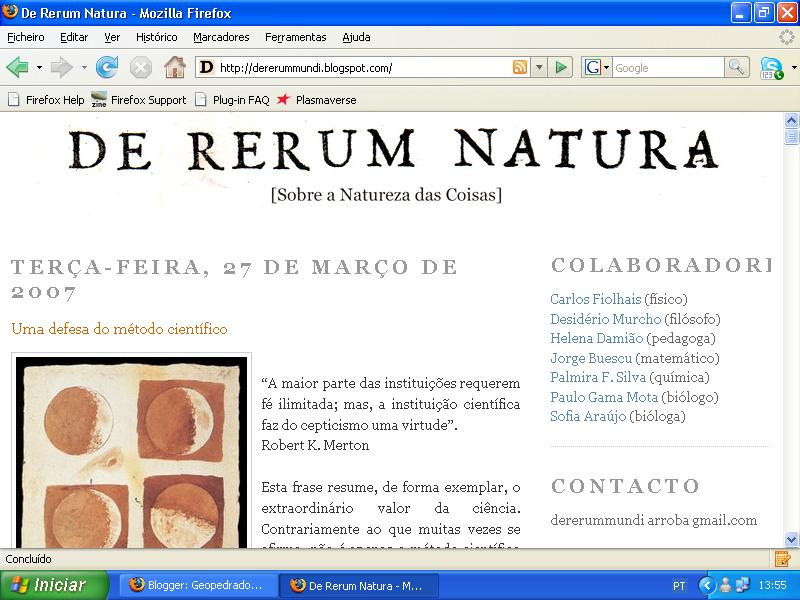Image resolution: width=800 pixels, height=600 pixels.
Task: Open the Home page icon
Action: pos(174,67)
